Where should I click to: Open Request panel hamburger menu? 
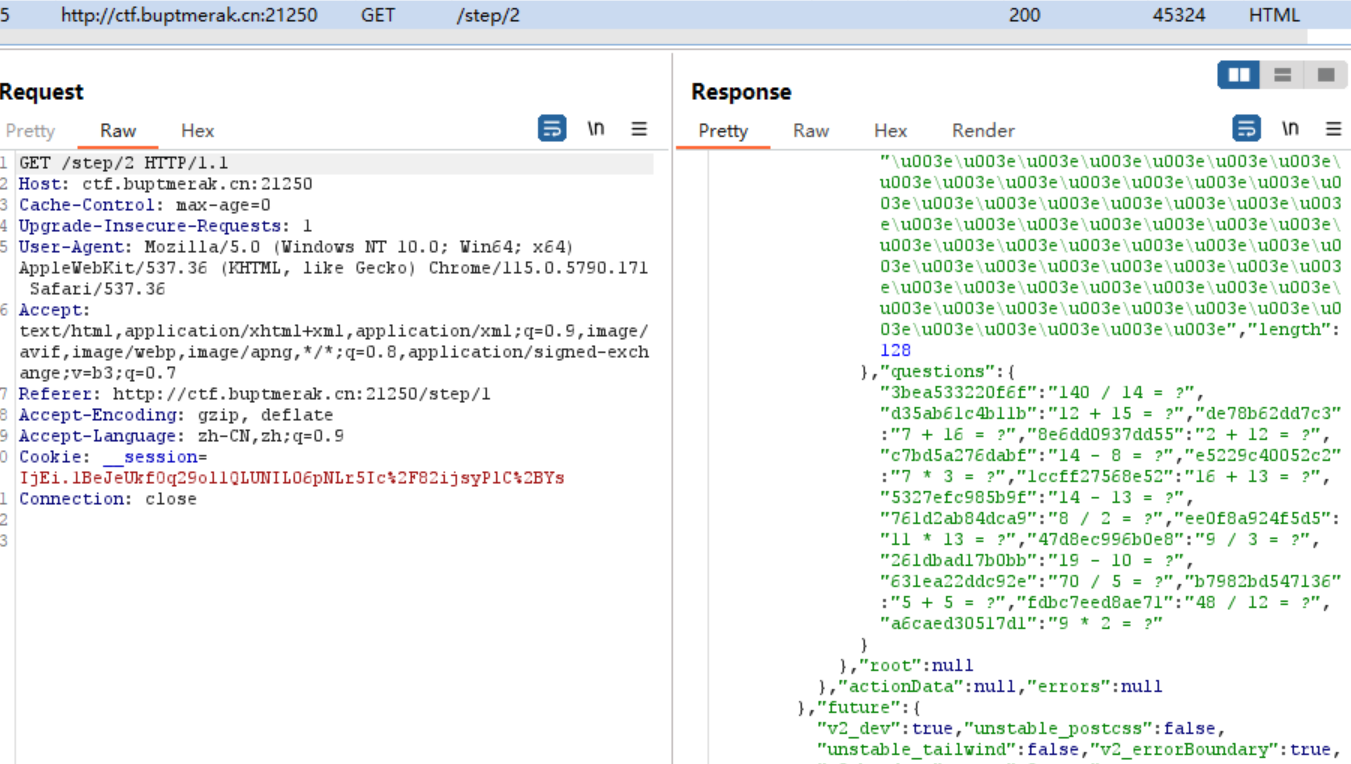pyautogui.click(x=639, y=128)
